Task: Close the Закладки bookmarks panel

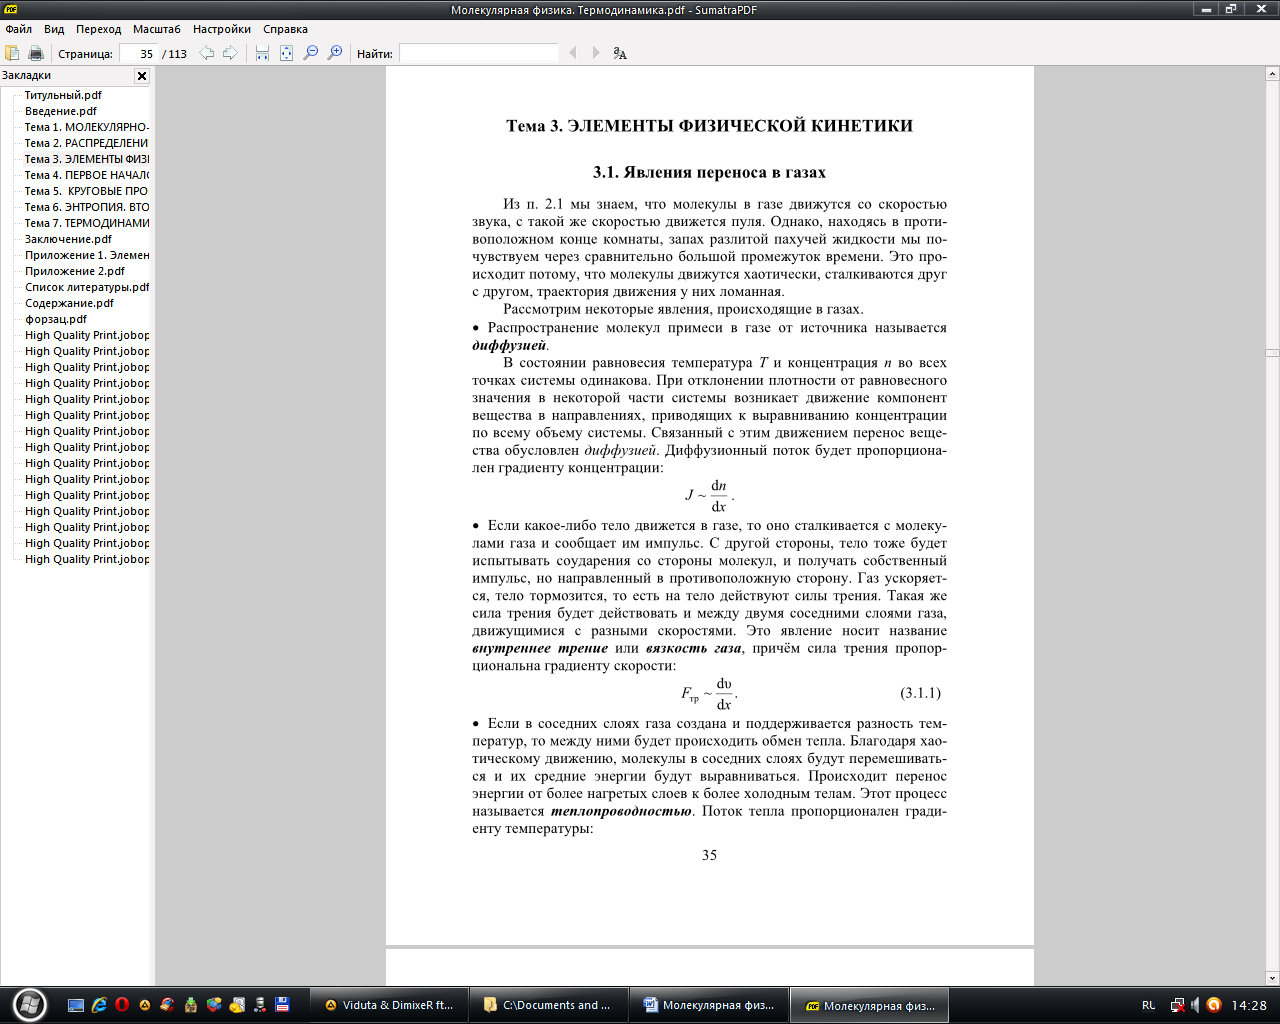Action: point(142,76)
